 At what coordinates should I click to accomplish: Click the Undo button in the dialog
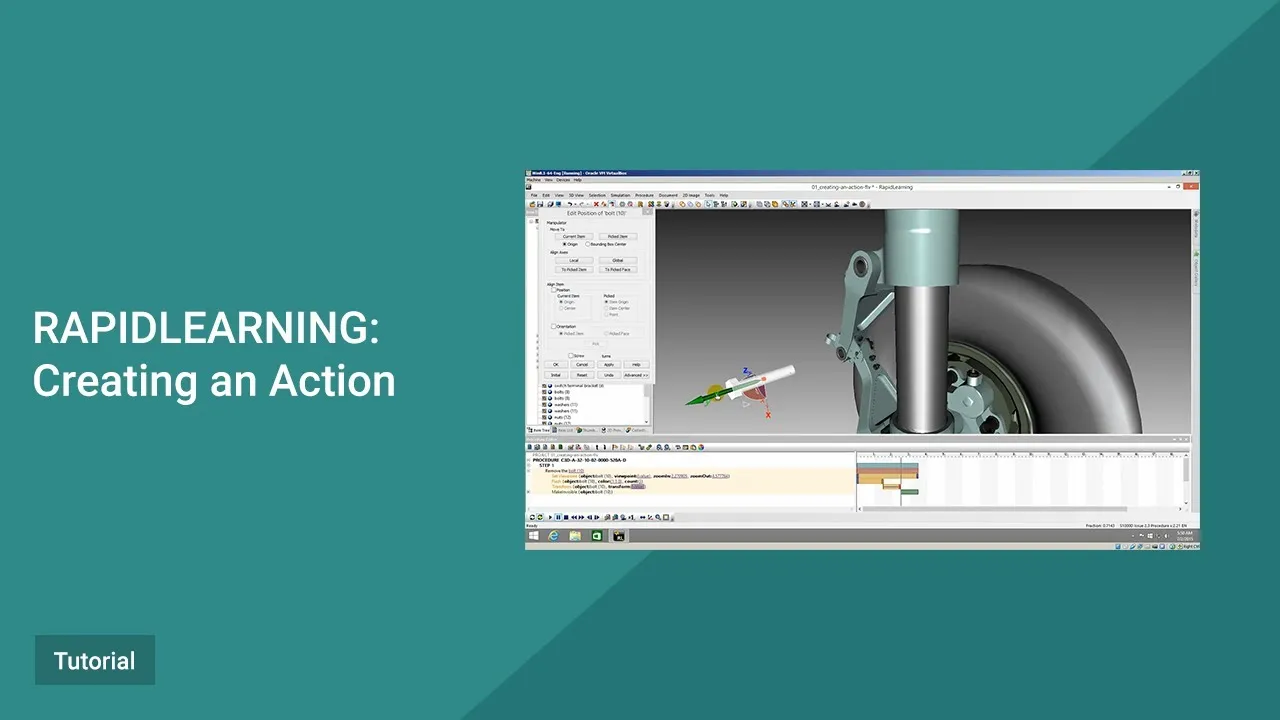click(x=609, y=375)
